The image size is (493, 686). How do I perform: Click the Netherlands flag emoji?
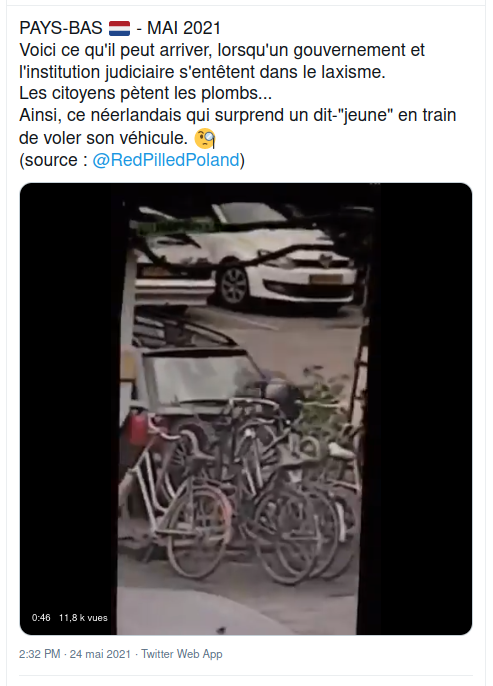[x=119, y=28]
